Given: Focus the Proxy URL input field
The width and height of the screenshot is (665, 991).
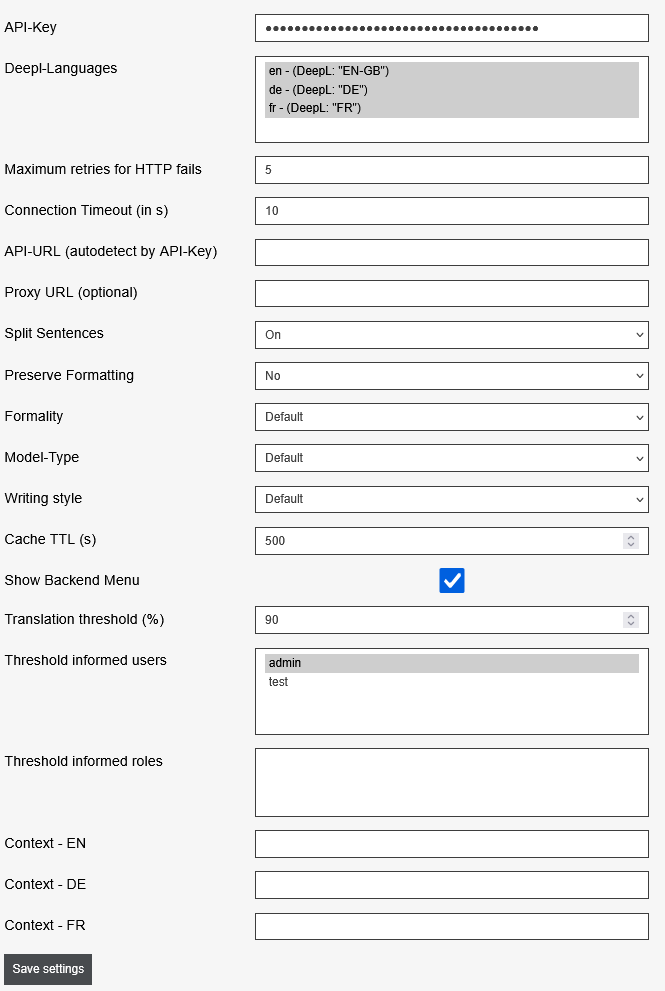Looking at the screenshot, I should tap(451, 293).
